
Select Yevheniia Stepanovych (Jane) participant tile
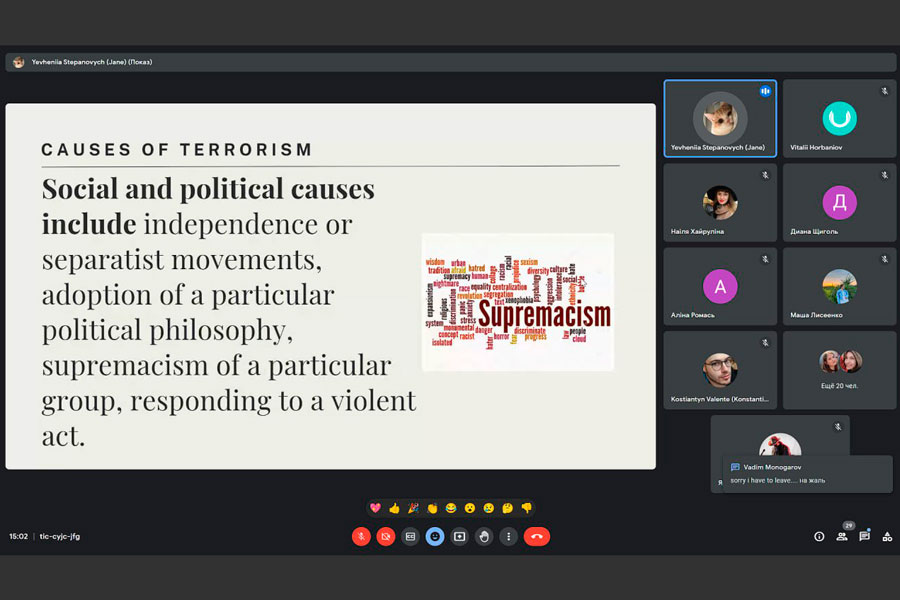[720, 118]
